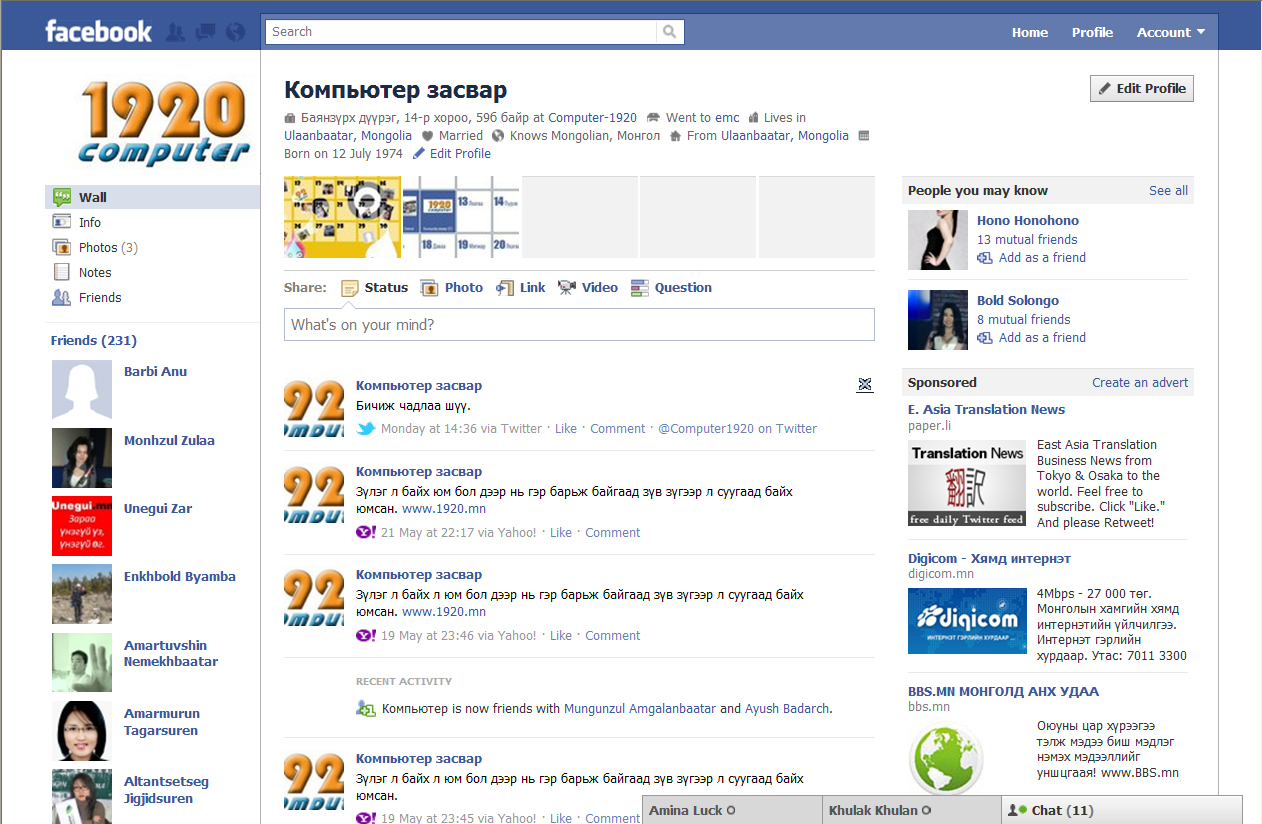
Task: Click pencil Edit Profile link under bio
Action: click(452, 154)
